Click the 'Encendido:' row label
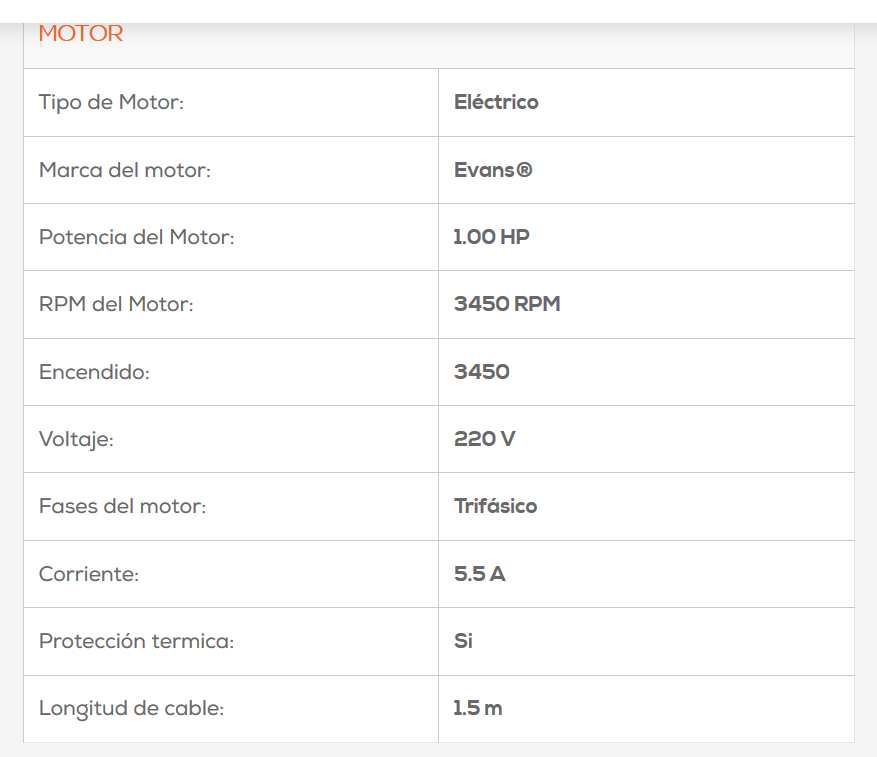Screen dimensions: 877x757 coord(94,372)
